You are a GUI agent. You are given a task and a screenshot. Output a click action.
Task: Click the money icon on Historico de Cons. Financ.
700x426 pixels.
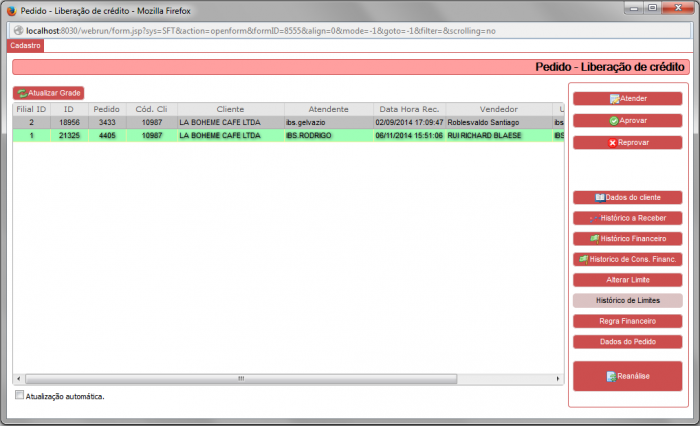click(583, 259)
